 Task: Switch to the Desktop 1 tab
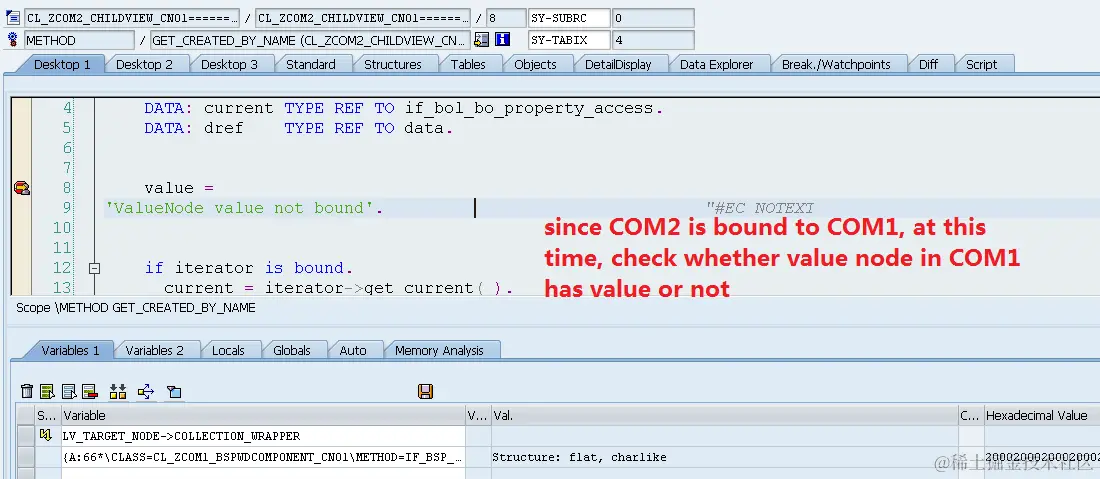tap(62, 65)
